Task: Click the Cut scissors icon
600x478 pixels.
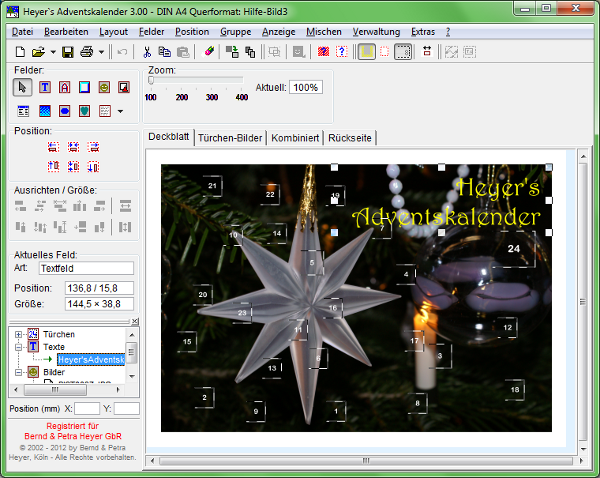Action: coord(147,51)
